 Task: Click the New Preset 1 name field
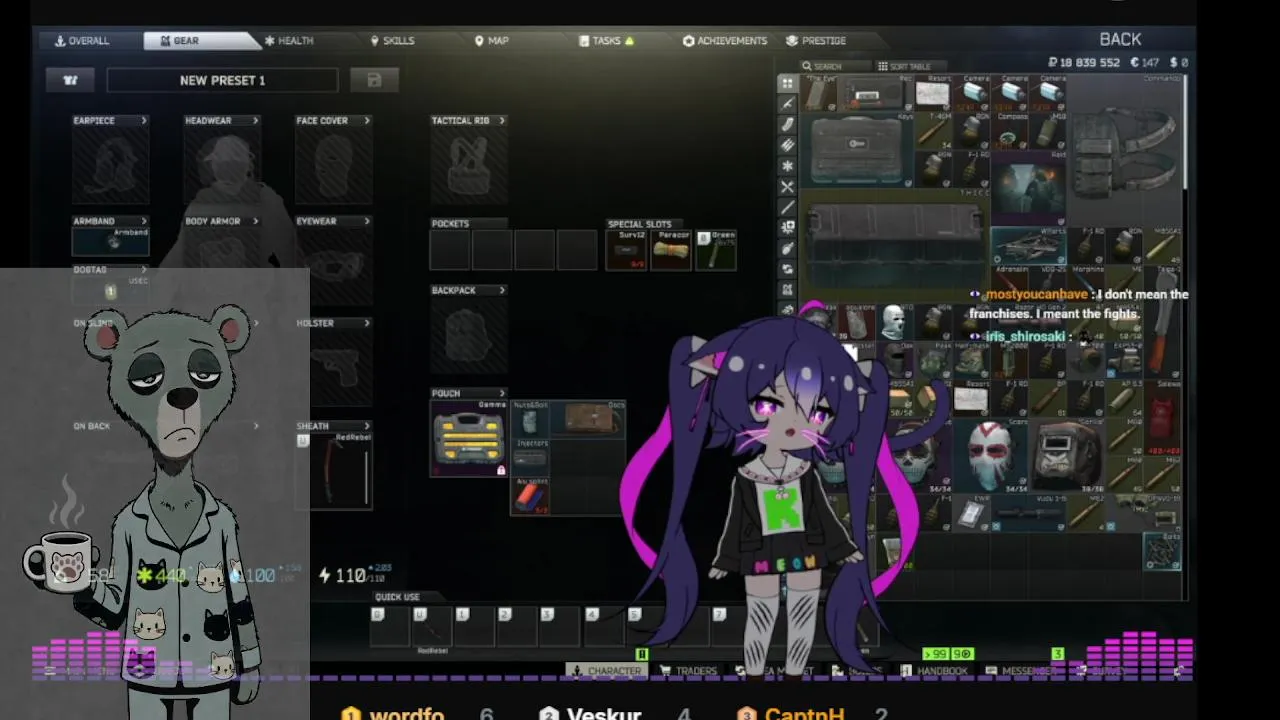pos(222,80)
